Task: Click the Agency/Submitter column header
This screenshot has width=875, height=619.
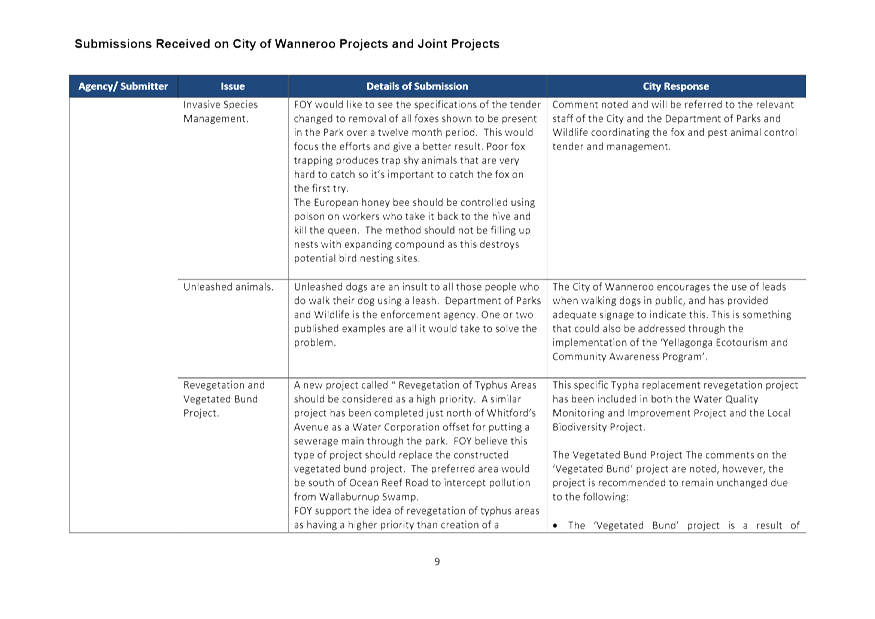Action: (124, 86)
